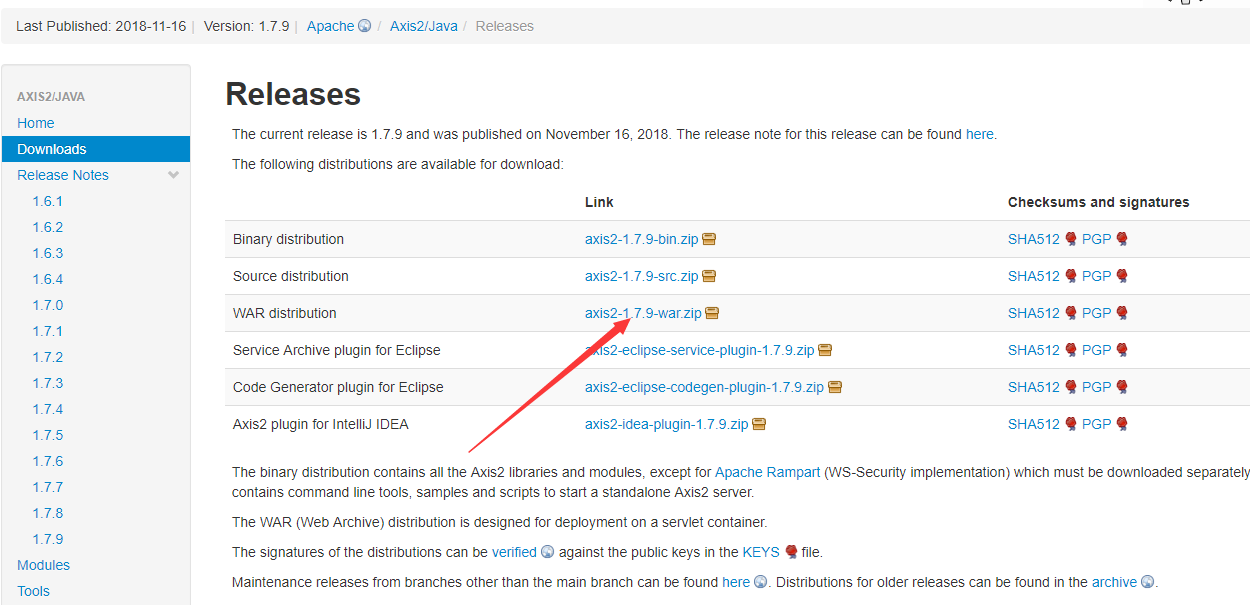This screenshot has height=605, width=1250.
Task: Open the 1.7.0 release notes
Action: 47,305
